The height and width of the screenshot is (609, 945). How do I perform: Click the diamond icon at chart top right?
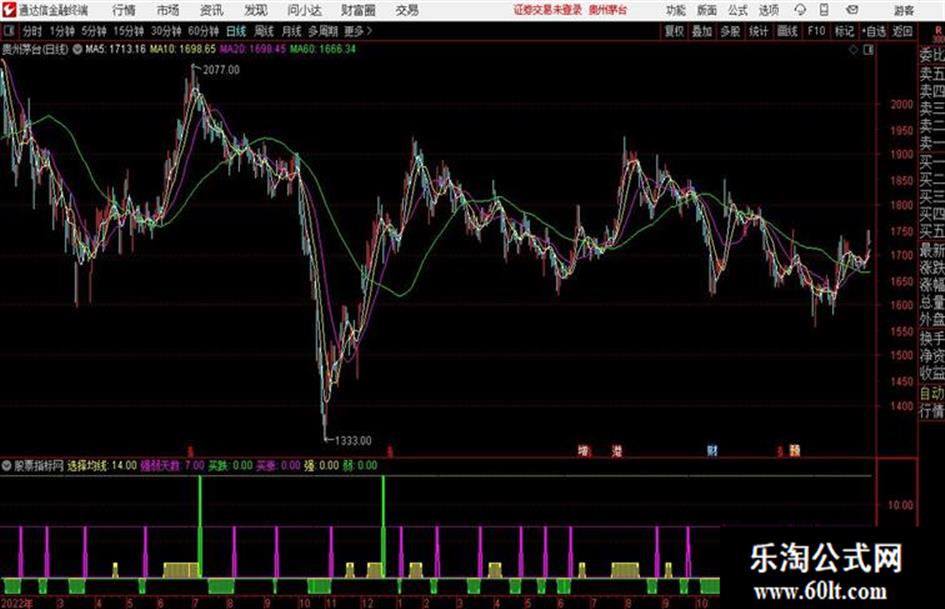853,50
